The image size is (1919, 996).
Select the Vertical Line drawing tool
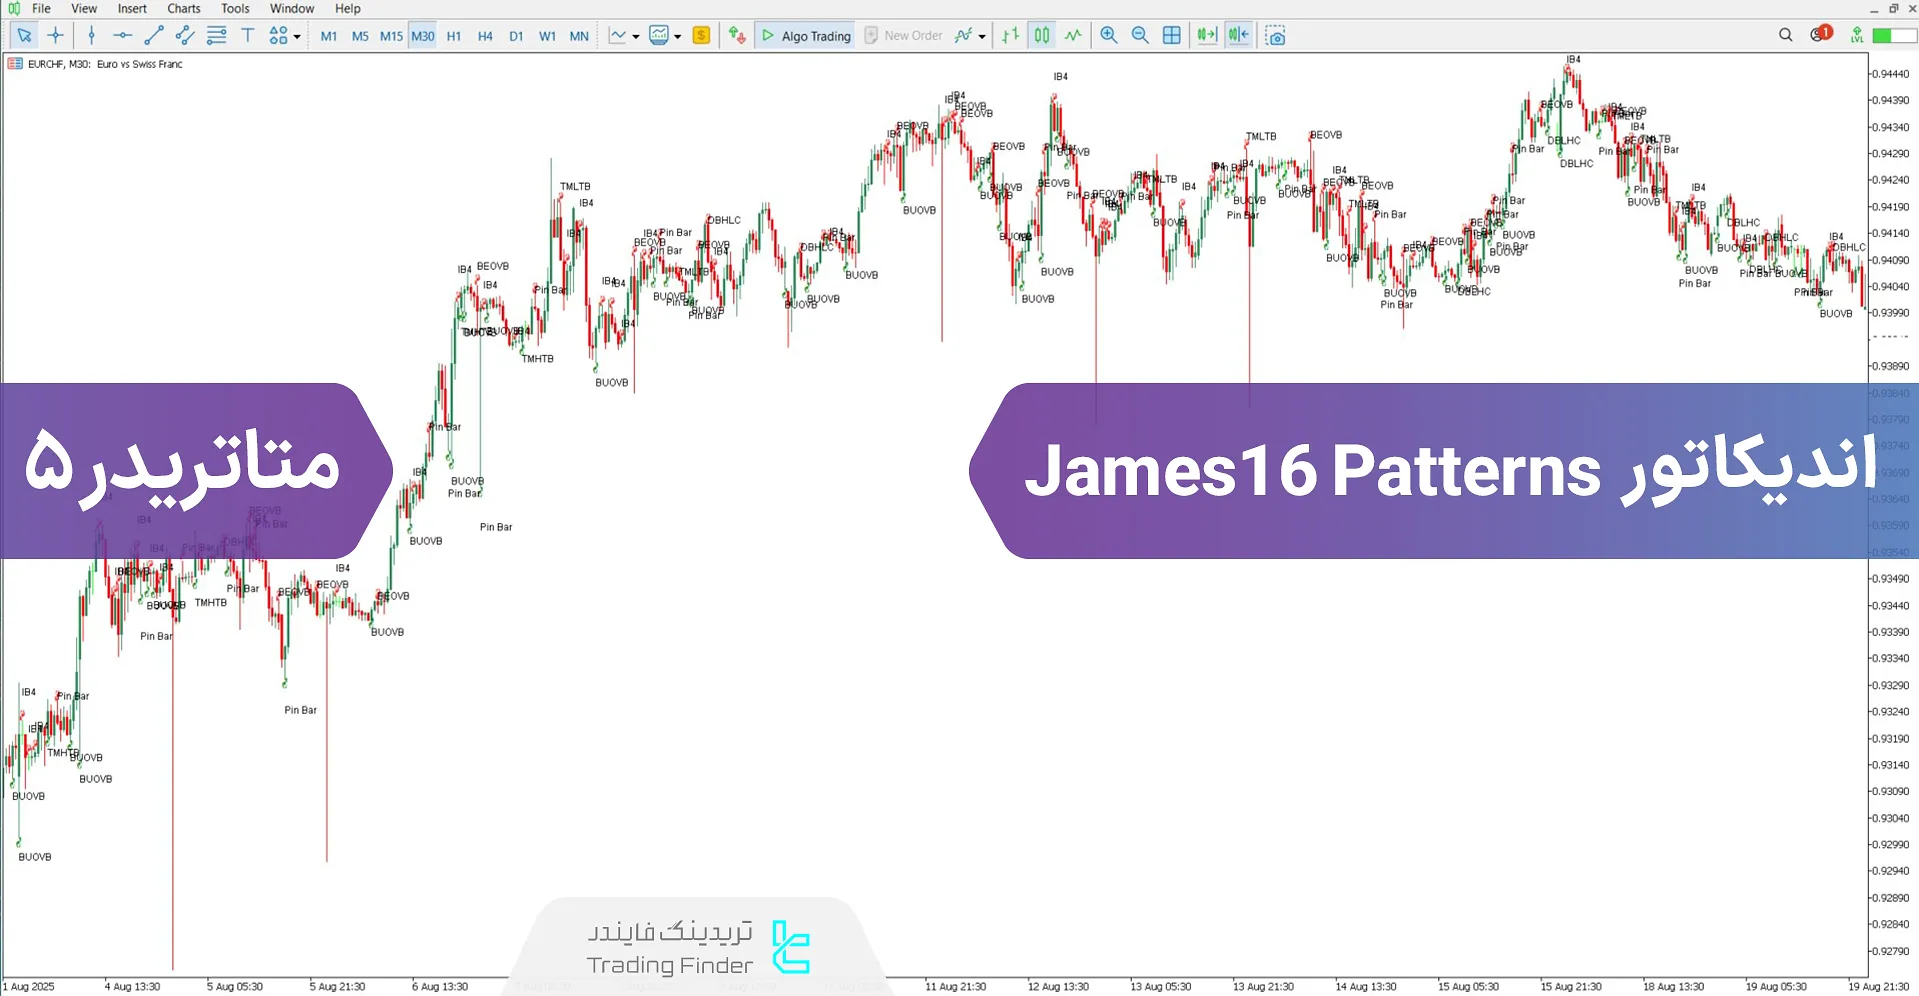point(91,35)
